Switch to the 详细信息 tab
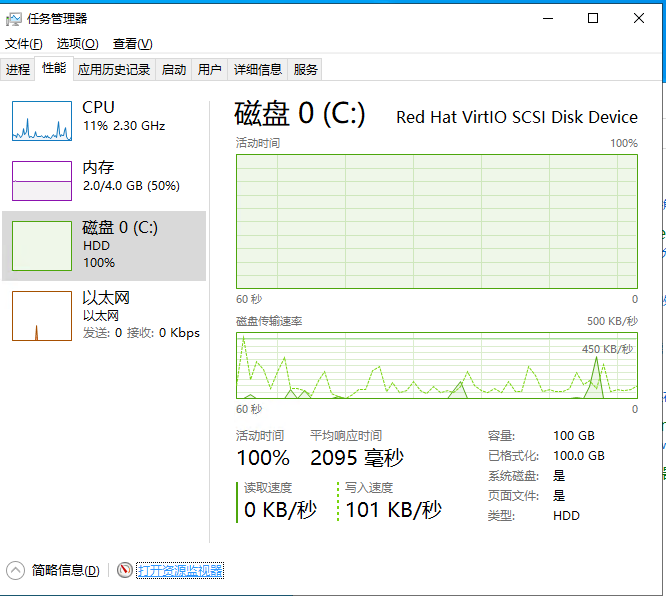 coord(258,69)
